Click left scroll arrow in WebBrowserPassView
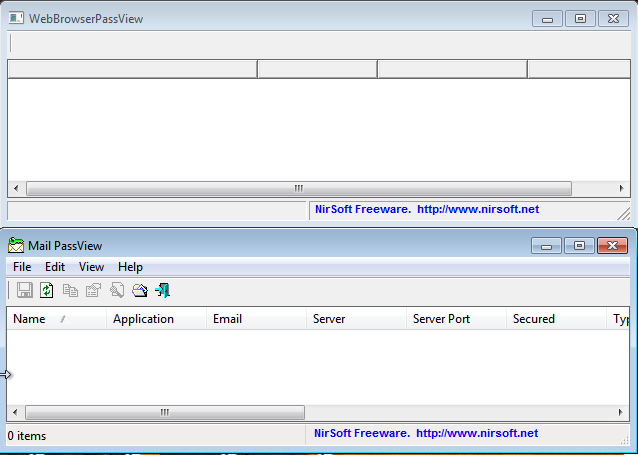Image resolution: width=638 pixels, height=455 pixels. pyautogui.click(x=16, y=188)
